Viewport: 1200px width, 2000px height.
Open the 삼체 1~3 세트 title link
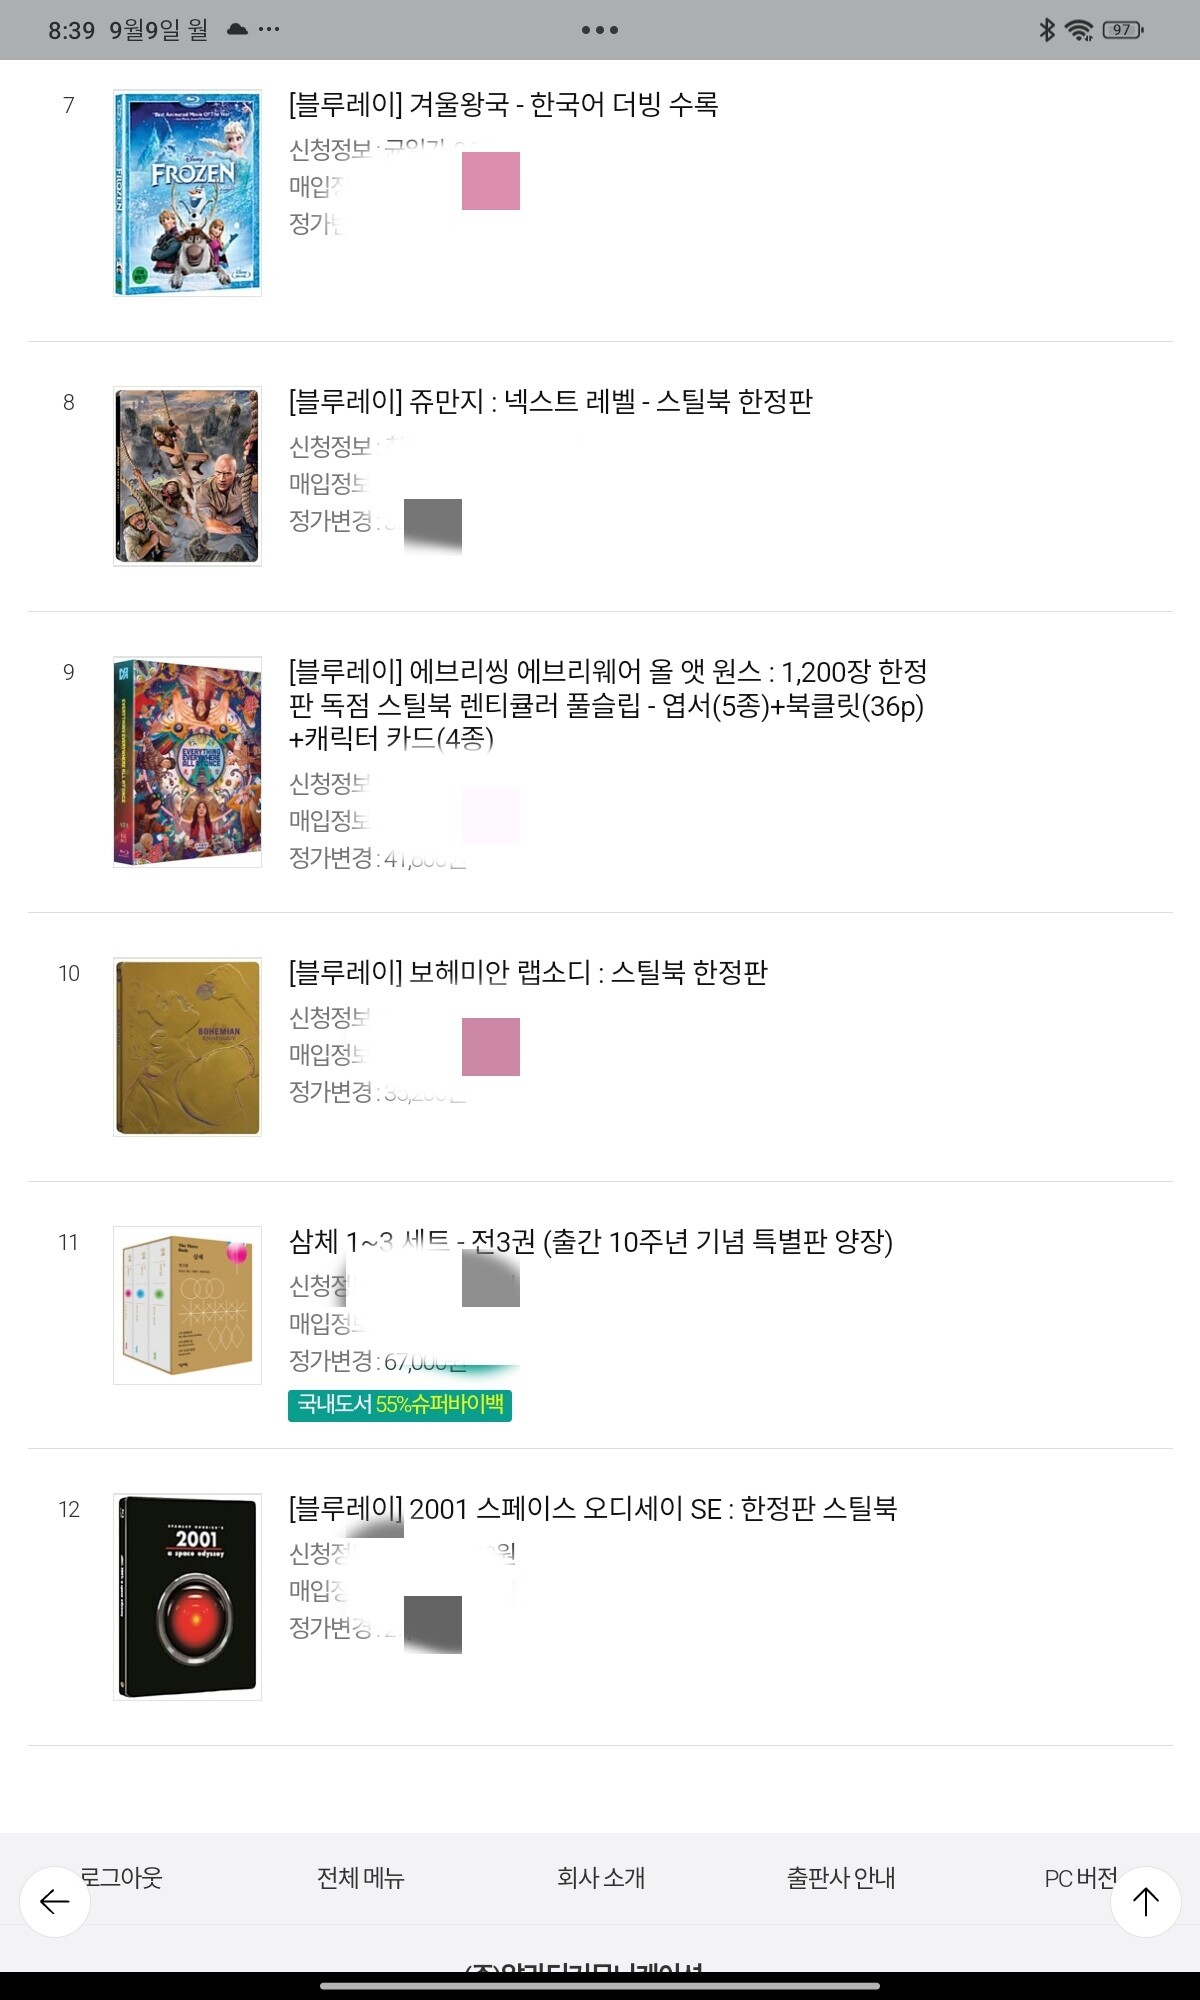tap(590, 1241)
